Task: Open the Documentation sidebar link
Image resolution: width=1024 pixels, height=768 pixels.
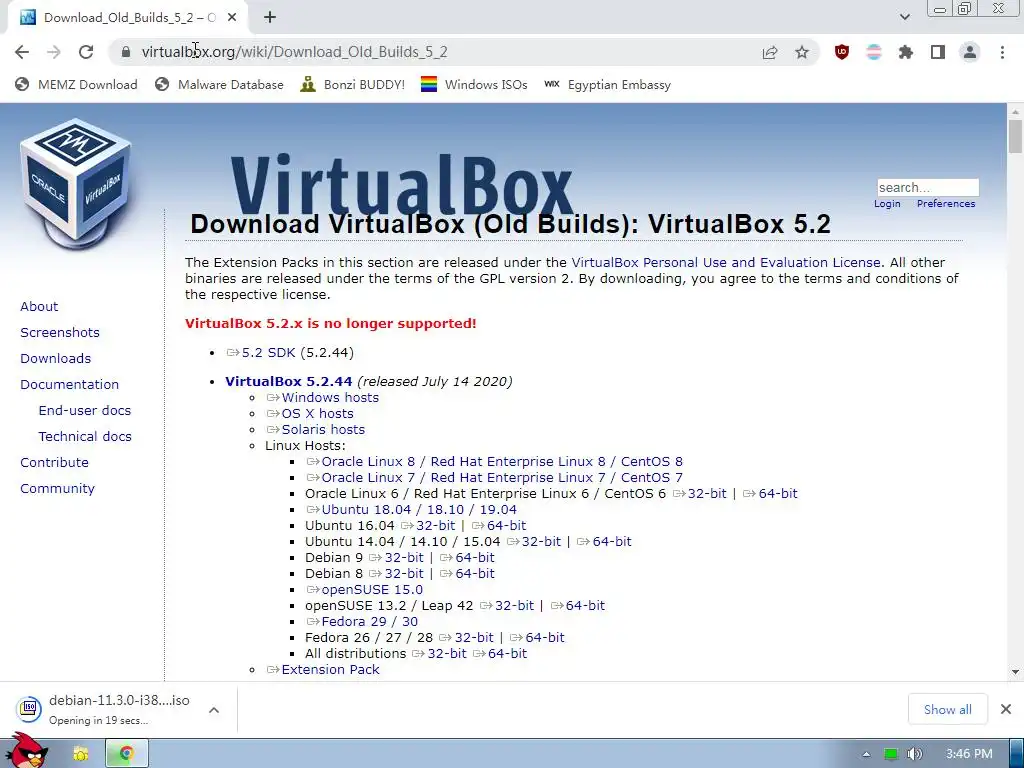Action: pos(69,385)
